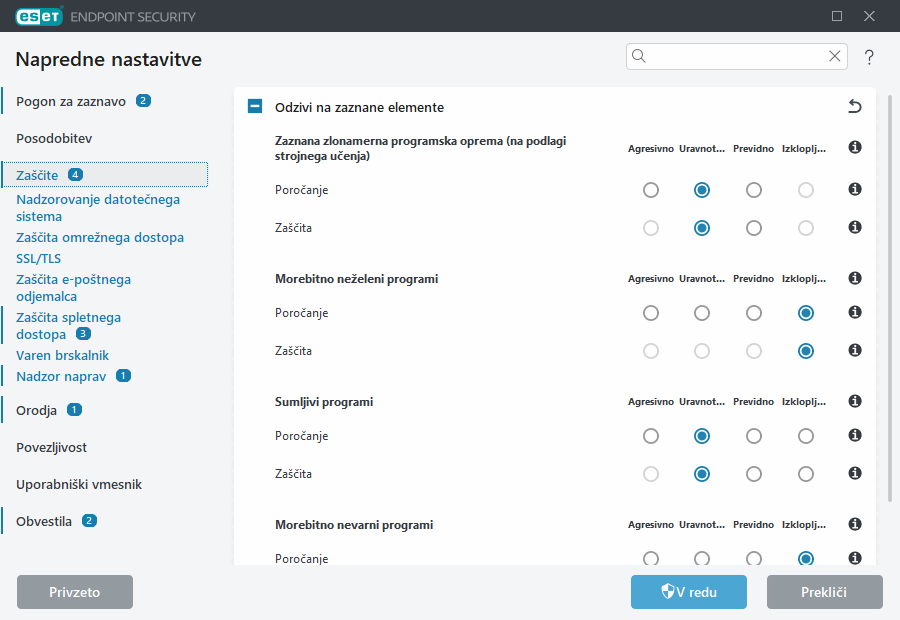This screenshot has height=620, width=900.
Task: Click the question mark help icon
Action: tap(869, 57)
